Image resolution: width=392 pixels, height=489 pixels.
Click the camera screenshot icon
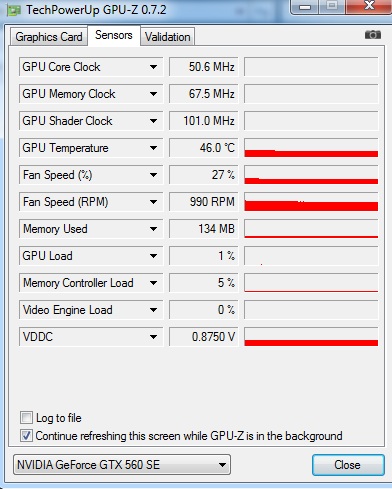[373, 35]
